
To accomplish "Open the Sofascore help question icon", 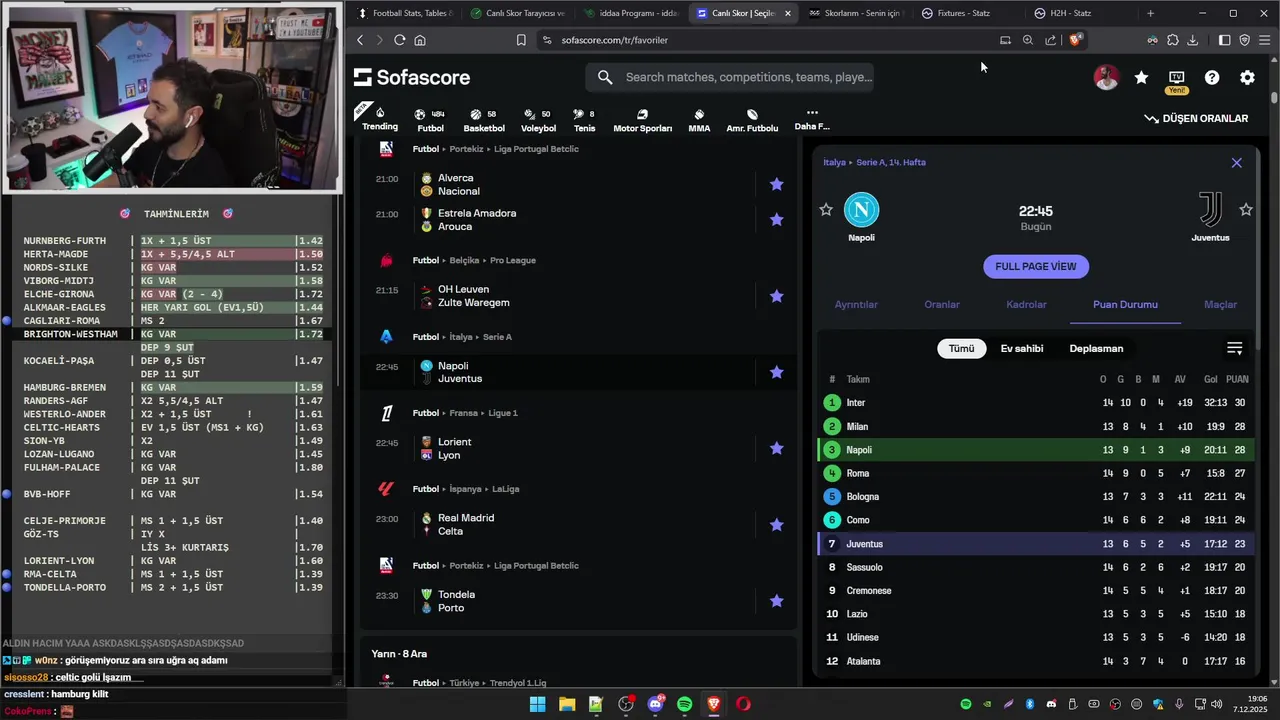I will coord(1212,77).
